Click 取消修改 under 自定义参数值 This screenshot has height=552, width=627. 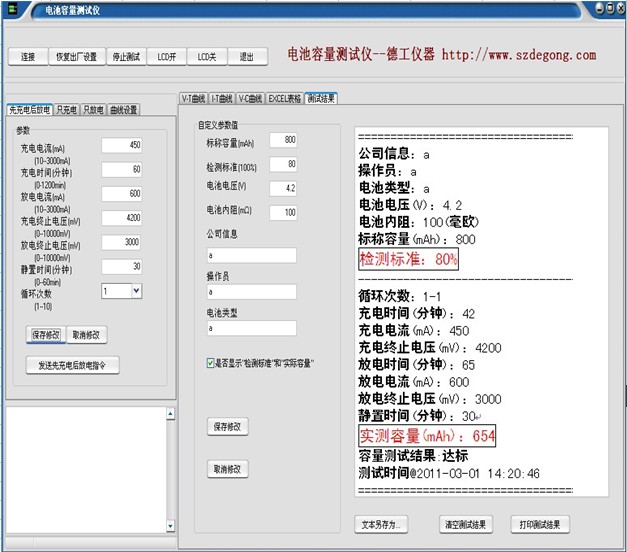(x=228, y=469)
